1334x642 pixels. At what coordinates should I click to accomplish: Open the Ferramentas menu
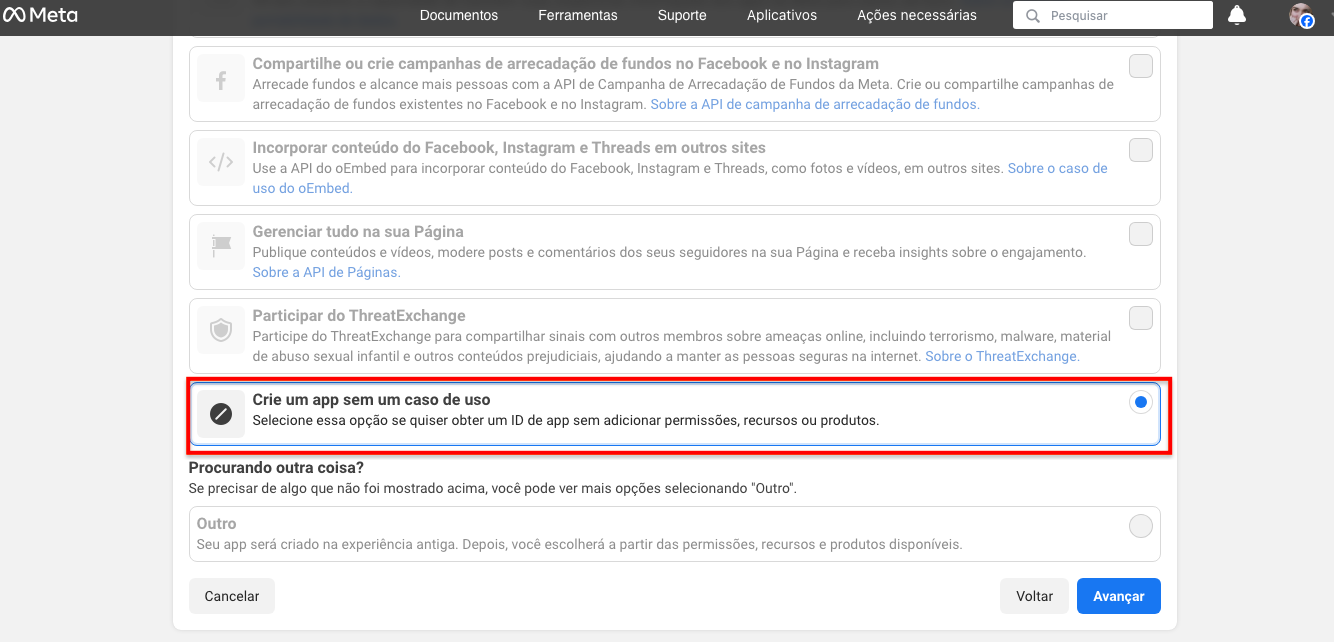click(x=578, y=15)
